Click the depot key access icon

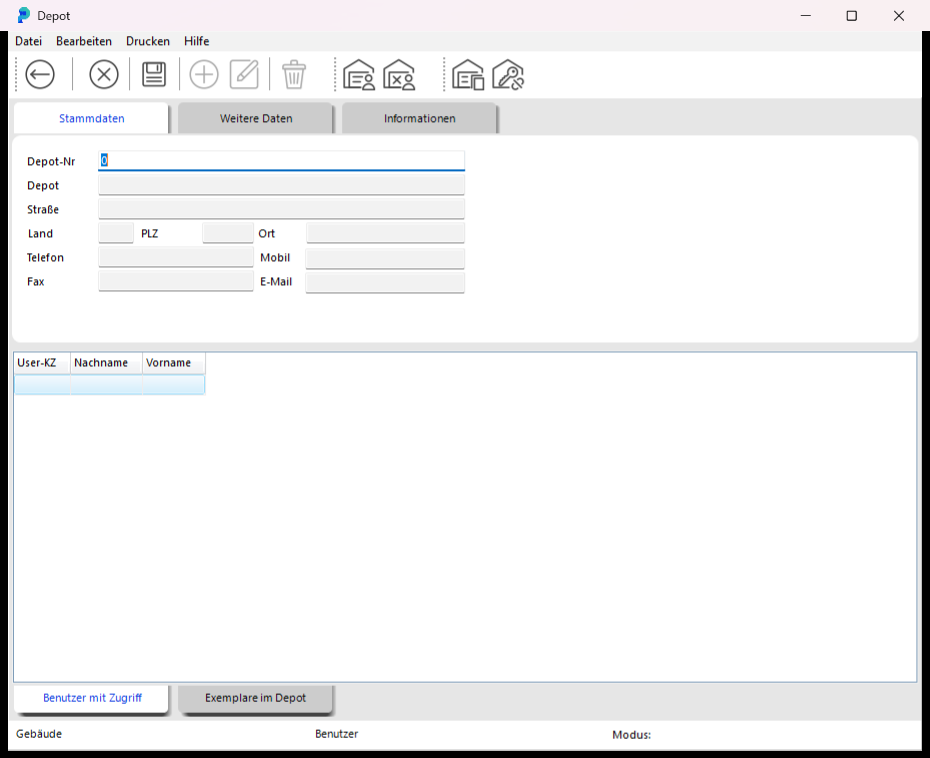tap(508, 75)
